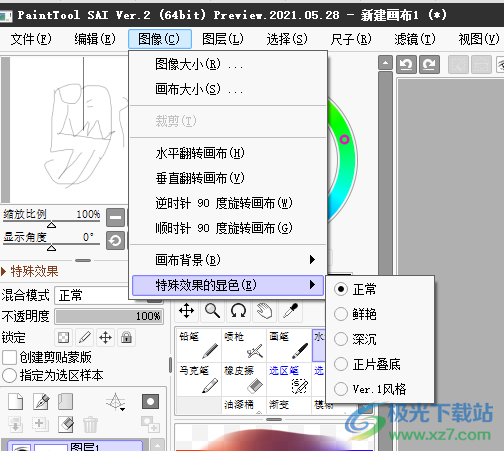Close the 图像(C) menu

(x=160, y=39)
